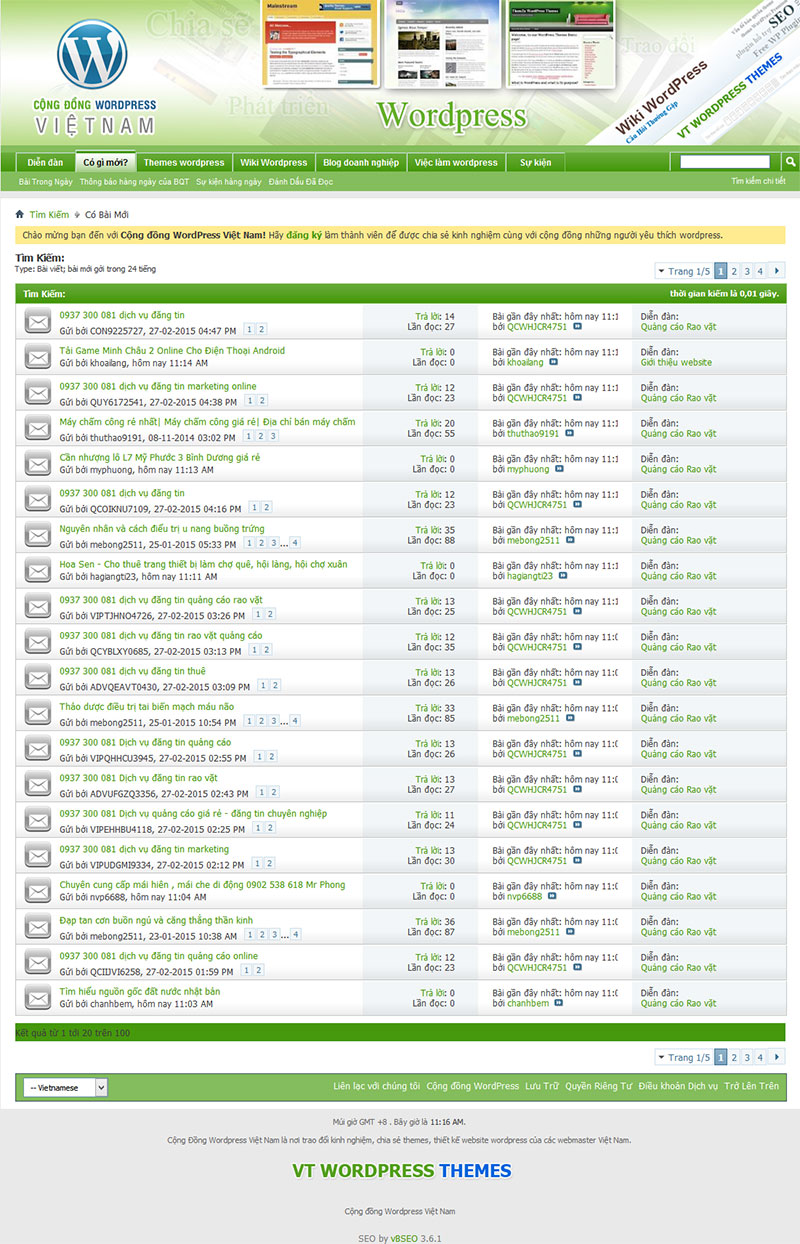Open the Giới thiệu website forum link
This screenshot has height=1244, width=800.
677,363
